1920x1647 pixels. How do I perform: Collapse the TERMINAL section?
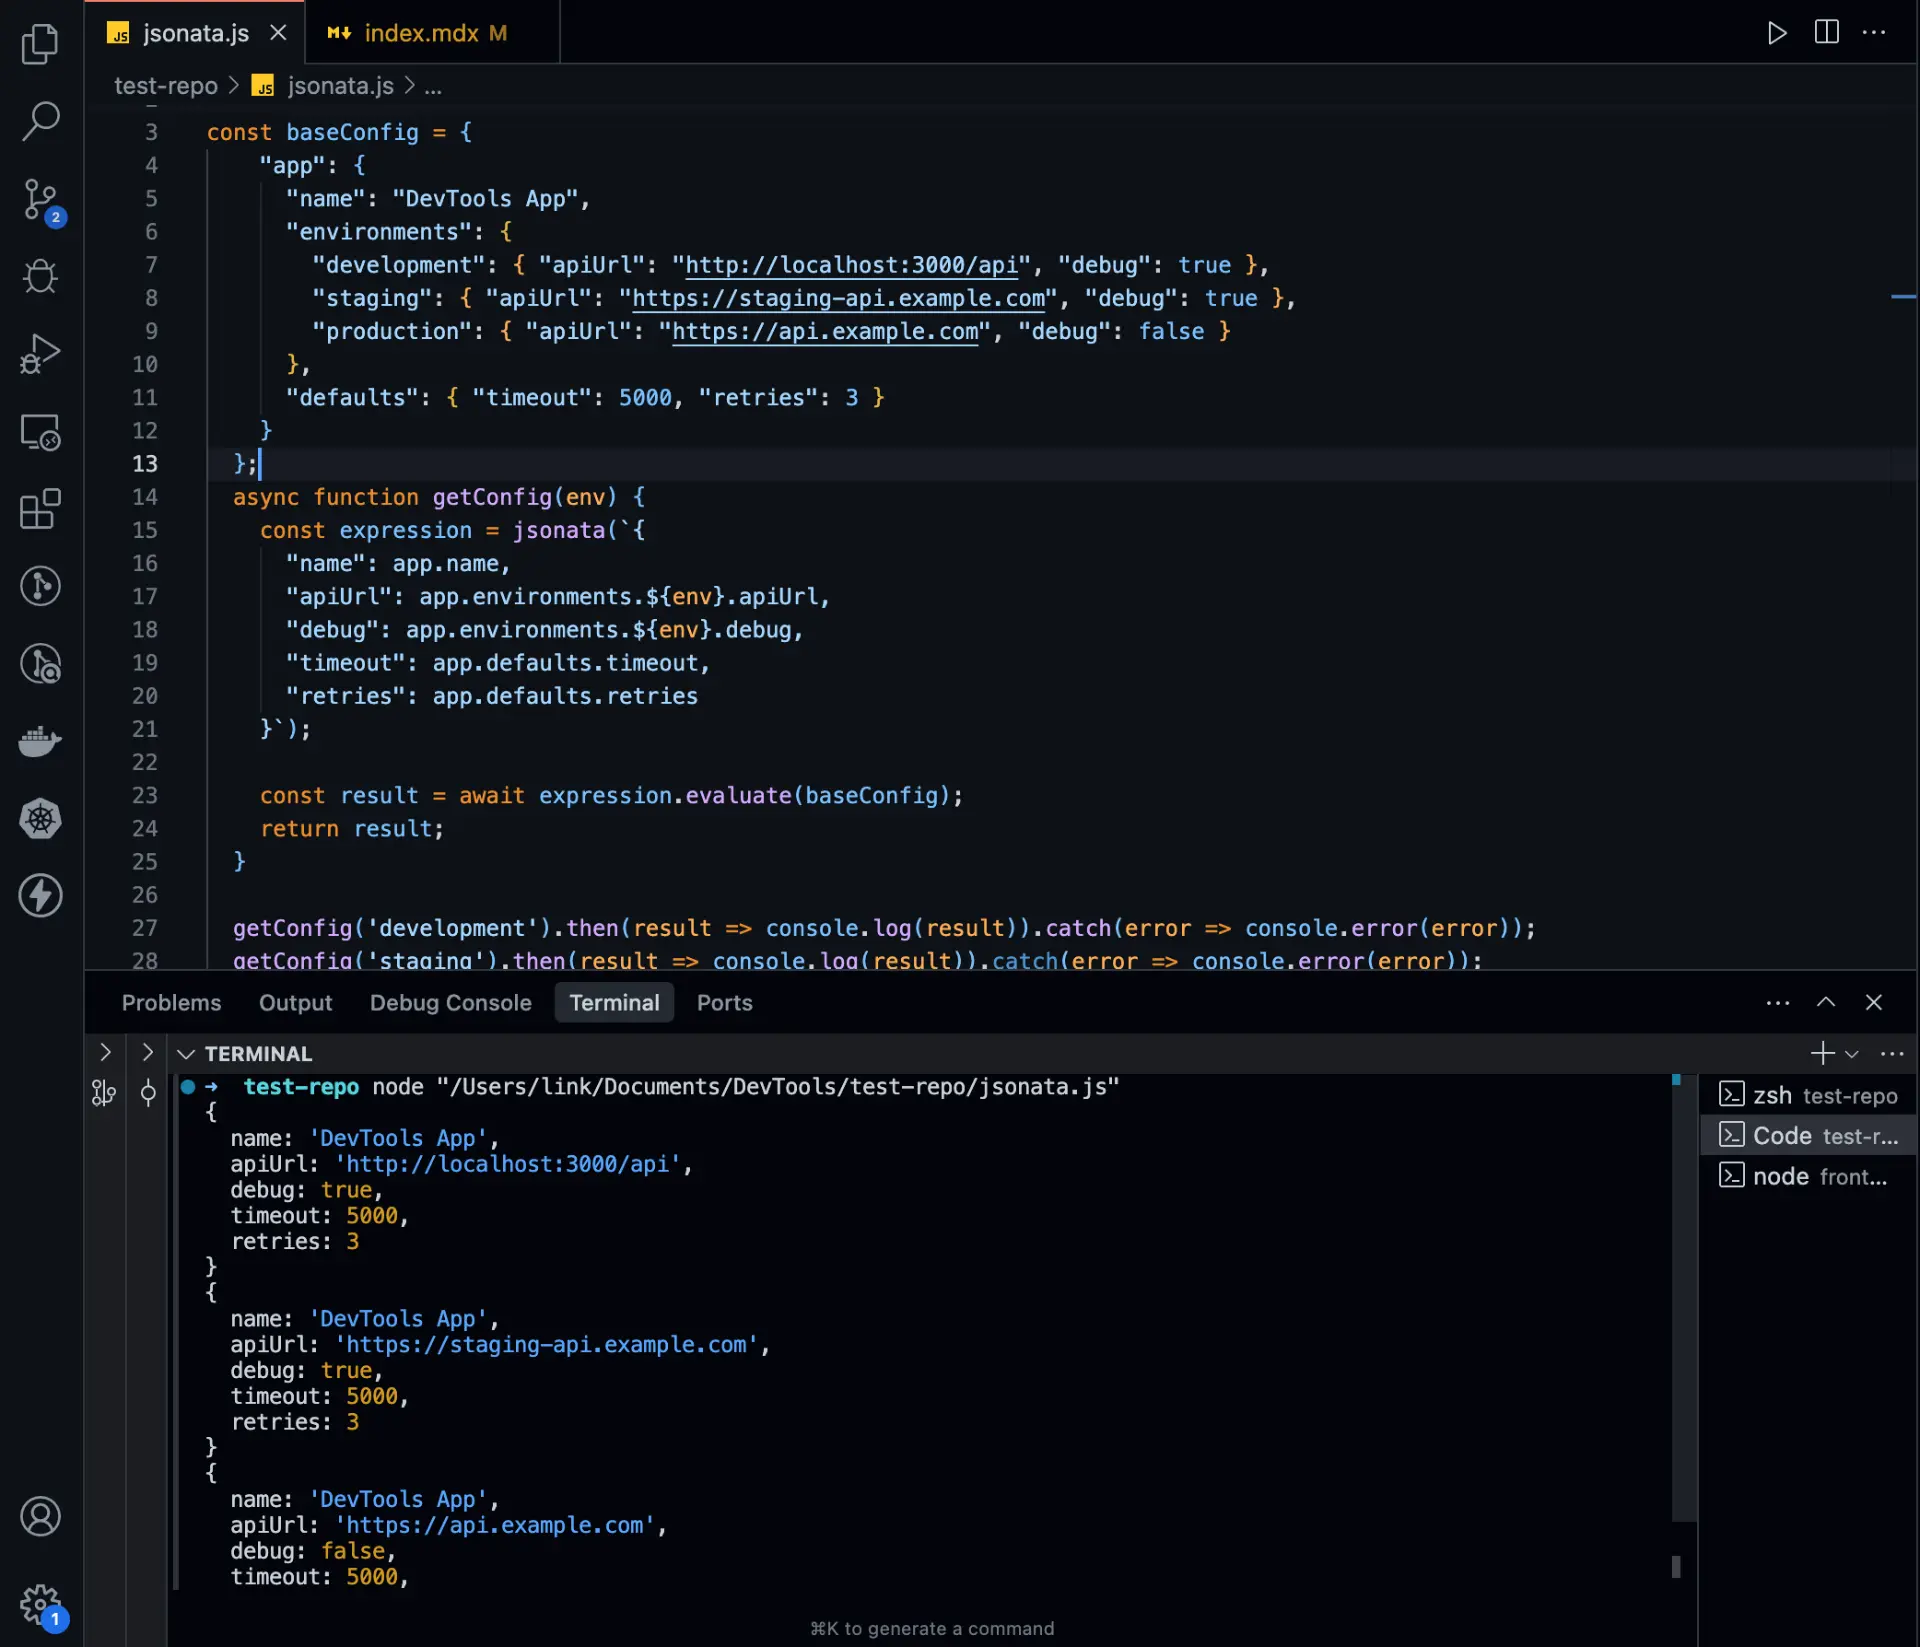(x=185, y=1054)
